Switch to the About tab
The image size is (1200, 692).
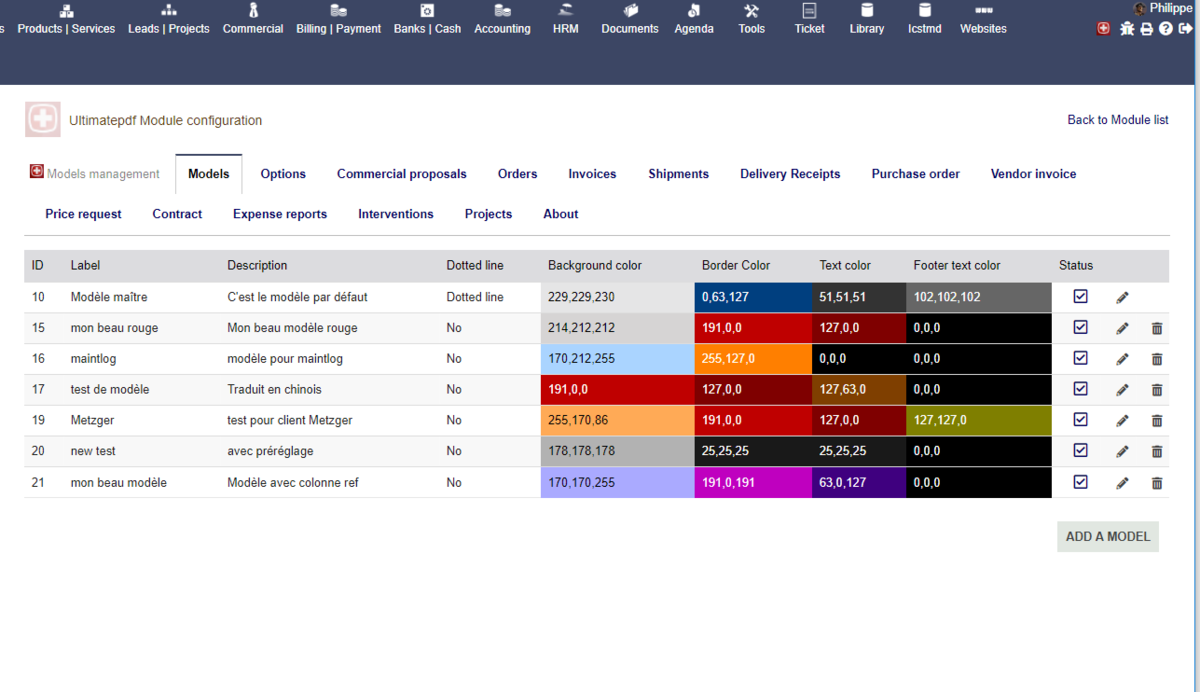561,214
